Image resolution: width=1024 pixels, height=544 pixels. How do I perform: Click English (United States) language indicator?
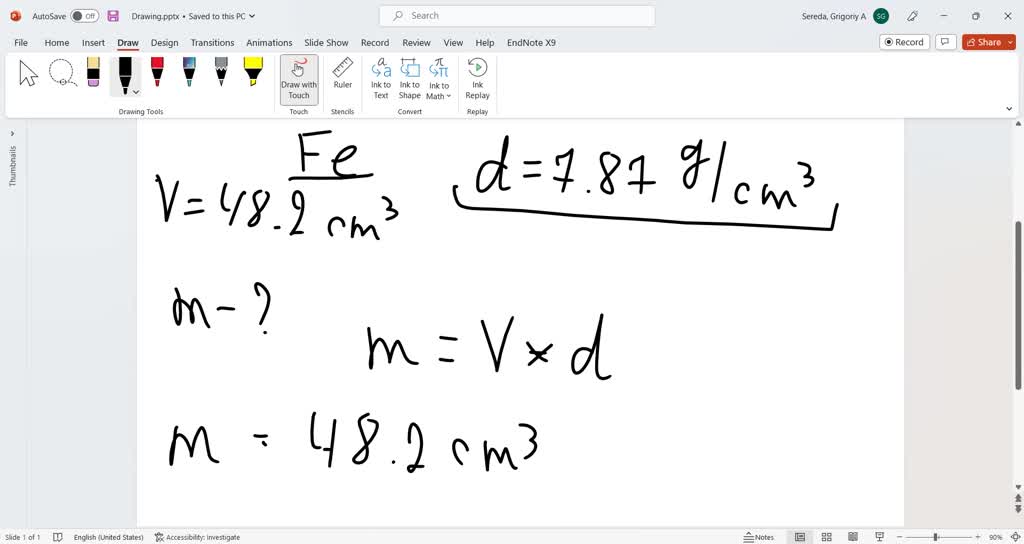click(108, 537)
